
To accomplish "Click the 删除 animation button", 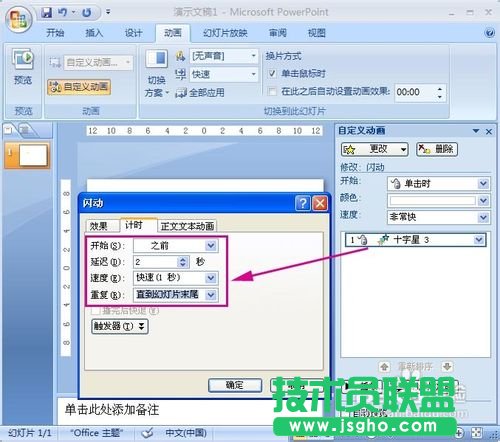I will click(437, 149).
